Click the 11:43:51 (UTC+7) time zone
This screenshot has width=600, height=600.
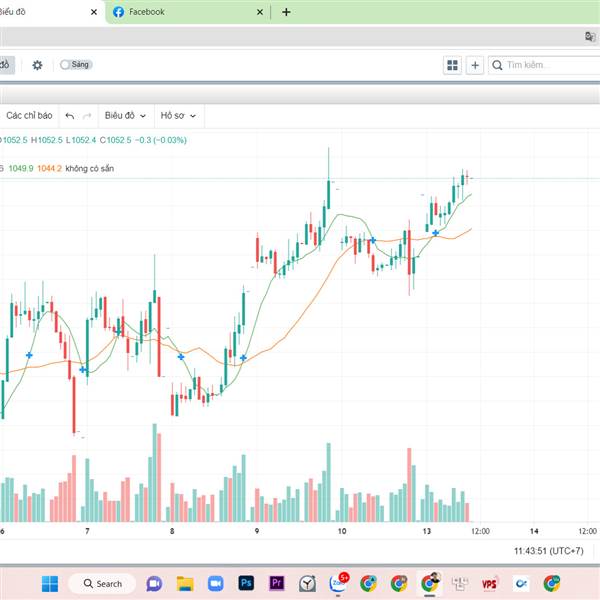click(x=549, y=551)
